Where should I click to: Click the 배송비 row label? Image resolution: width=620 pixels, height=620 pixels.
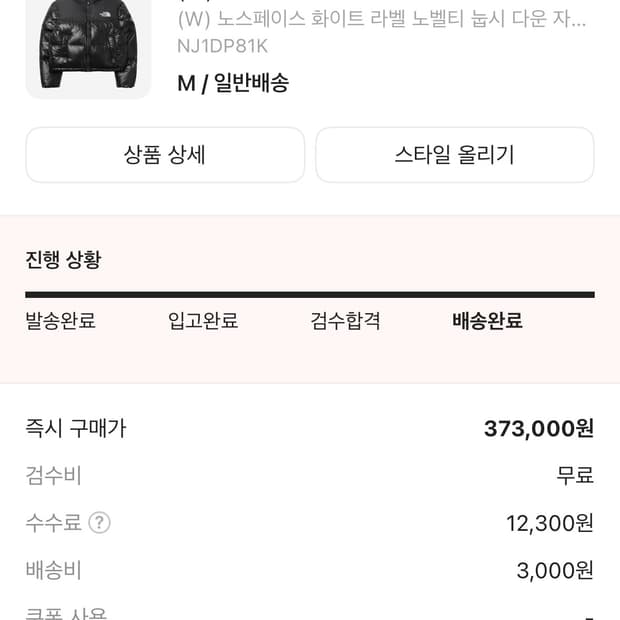(x=53, y=570)
